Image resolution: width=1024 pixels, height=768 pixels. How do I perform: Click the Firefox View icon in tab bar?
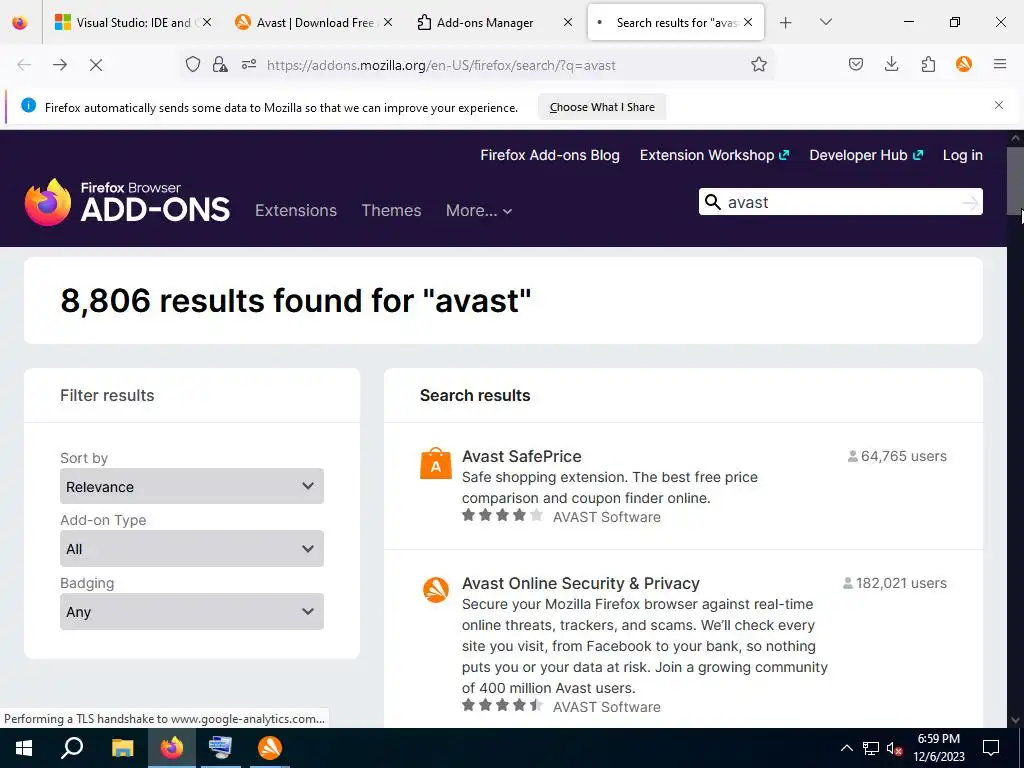click(x=20, y=22)
